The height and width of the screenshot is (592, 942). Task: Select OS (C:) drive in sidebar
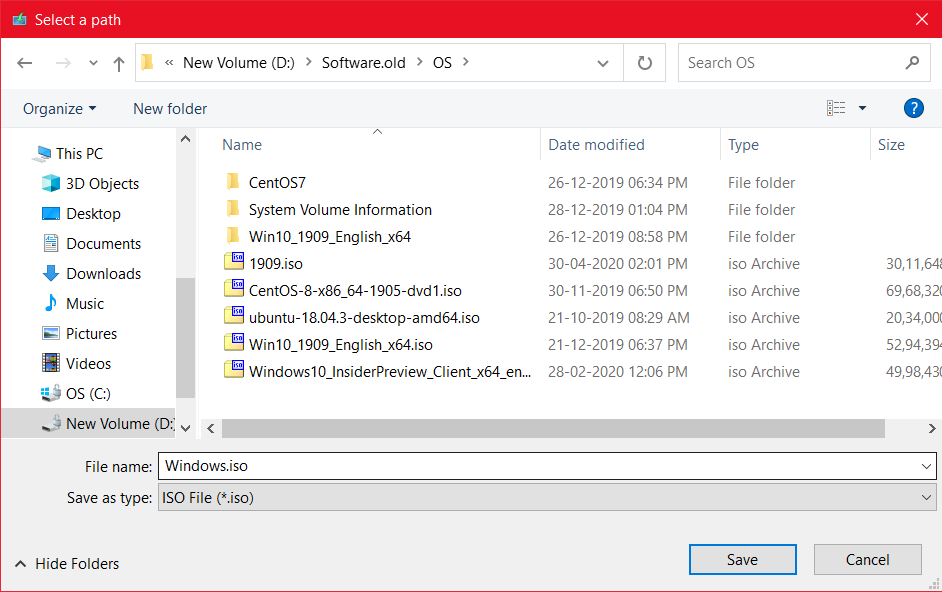tap(87, 394)
